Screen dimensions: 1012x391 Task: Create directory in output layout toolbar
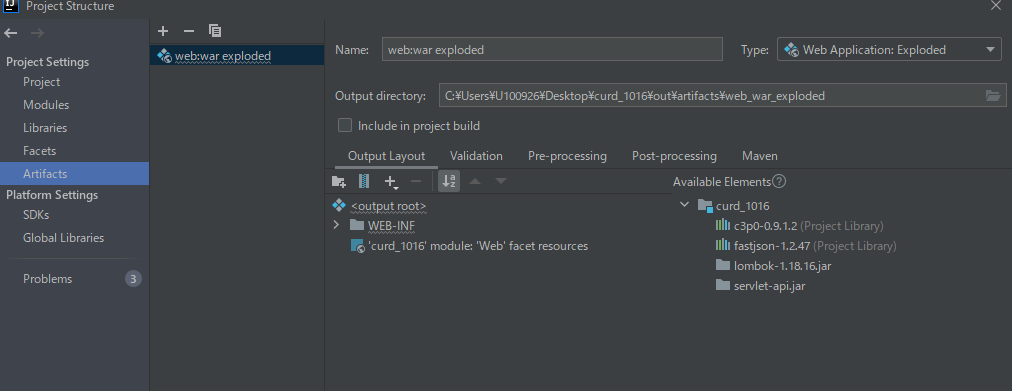pyautogui.click(x=338, y=181)
